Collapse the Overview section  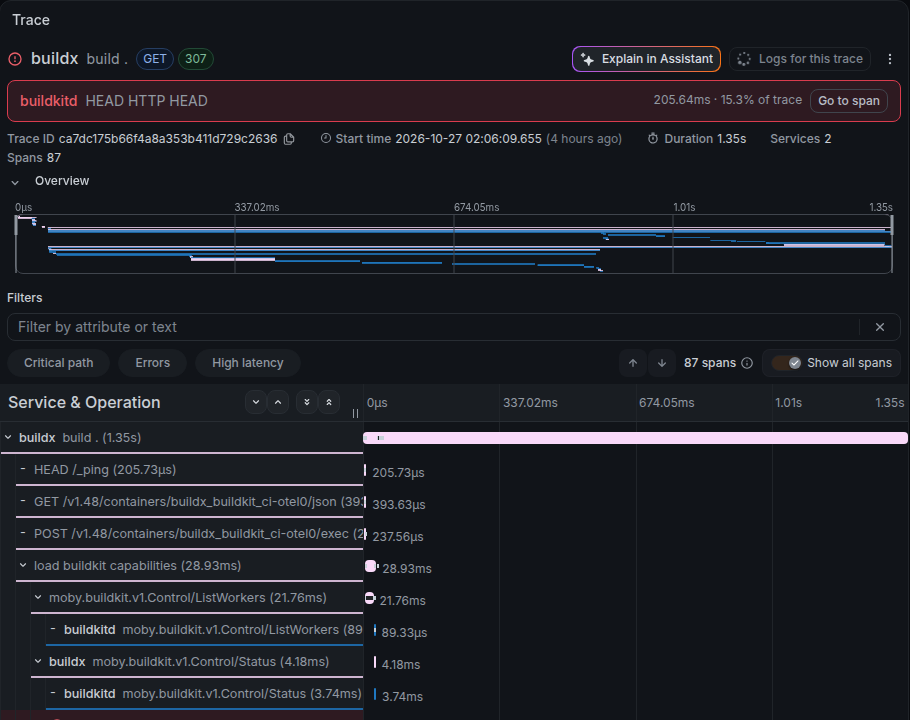point(15,182)
